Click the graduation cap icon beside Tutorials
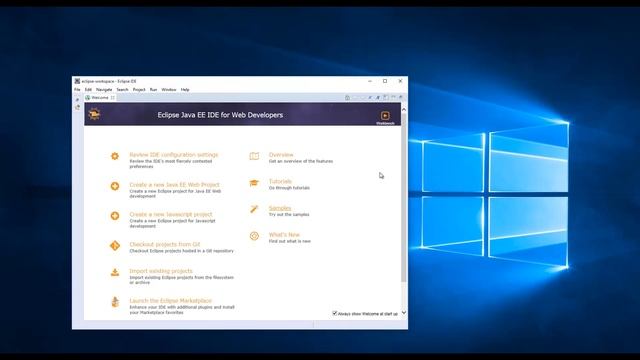This screenshot has width=640, height=360. pos(254,183)
